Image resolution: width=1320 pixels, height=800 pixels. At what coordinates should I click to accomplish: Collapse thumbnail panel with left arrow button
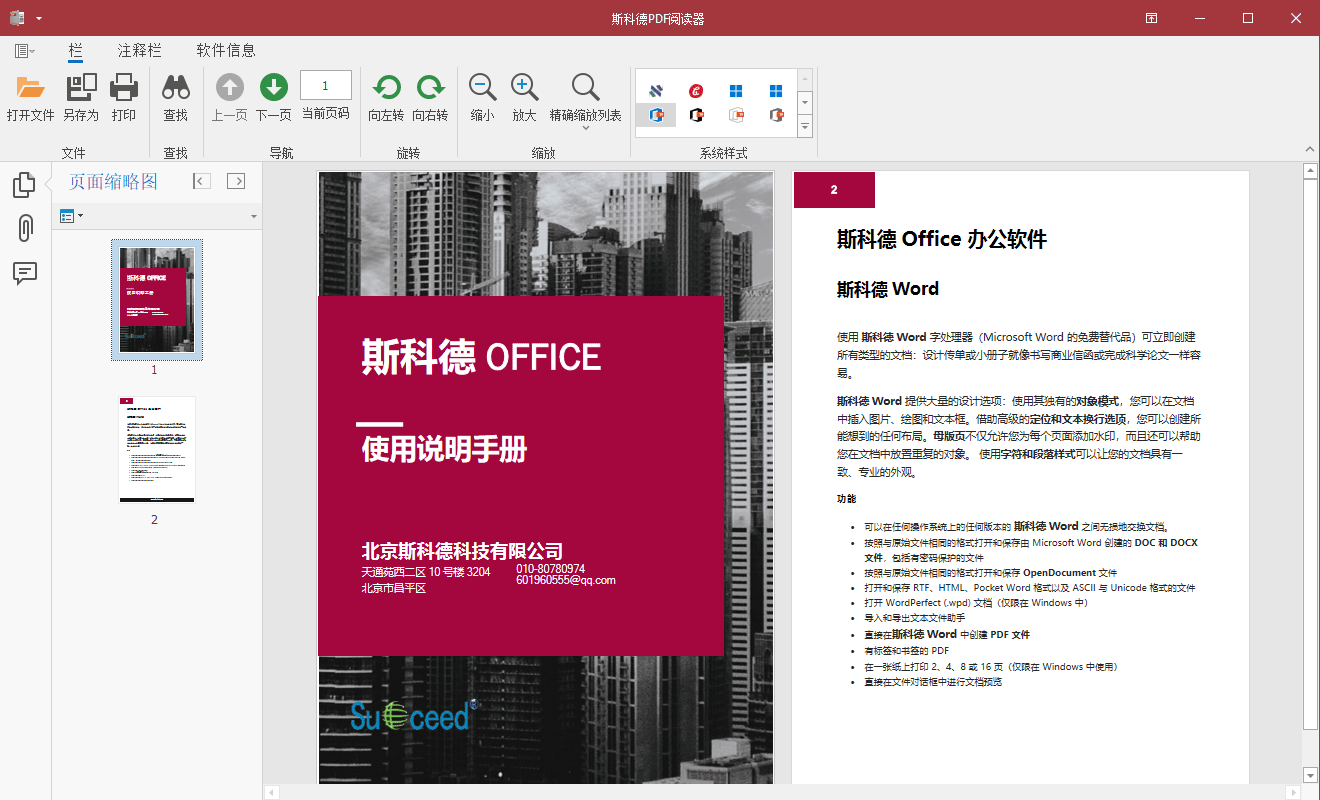pos(202,181)
